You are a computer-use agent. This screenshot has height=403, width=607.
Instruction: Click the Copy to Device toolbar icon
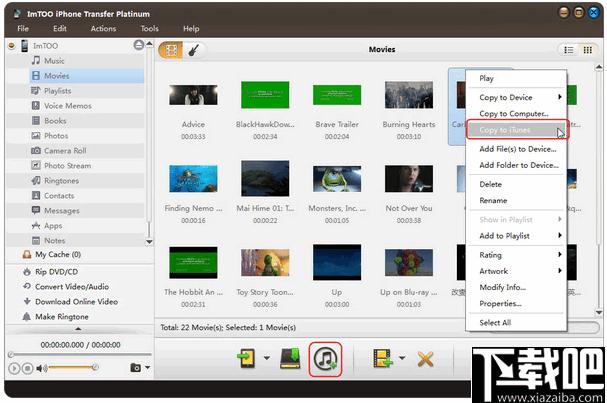pyautogui.click(x=246, y=358)
